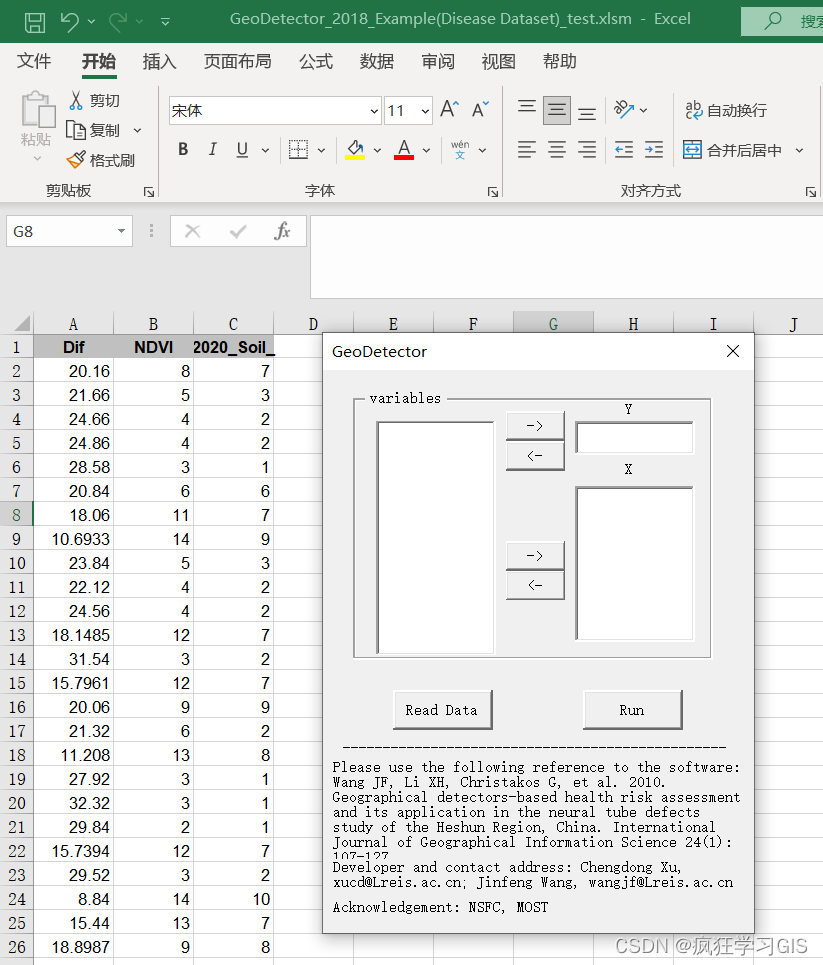Apply the red font color

click(x=404, y=150)
